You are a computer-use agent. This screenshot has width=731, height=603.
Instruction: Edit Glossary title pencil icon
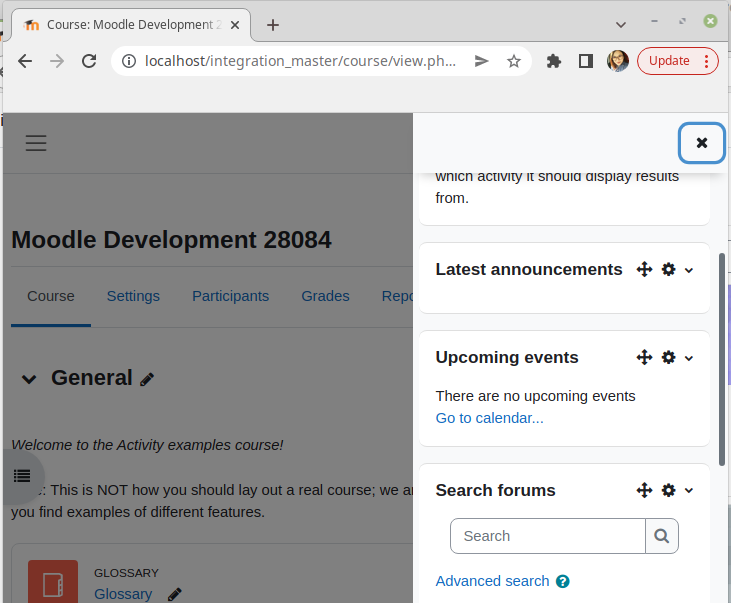pos(175,595)
